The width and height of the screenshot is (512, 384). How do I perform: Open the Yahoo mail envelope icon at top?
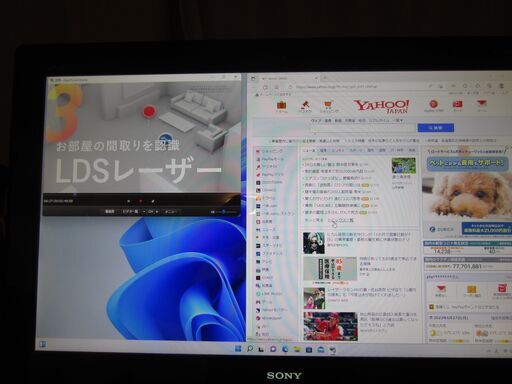(x=481, y=104)
